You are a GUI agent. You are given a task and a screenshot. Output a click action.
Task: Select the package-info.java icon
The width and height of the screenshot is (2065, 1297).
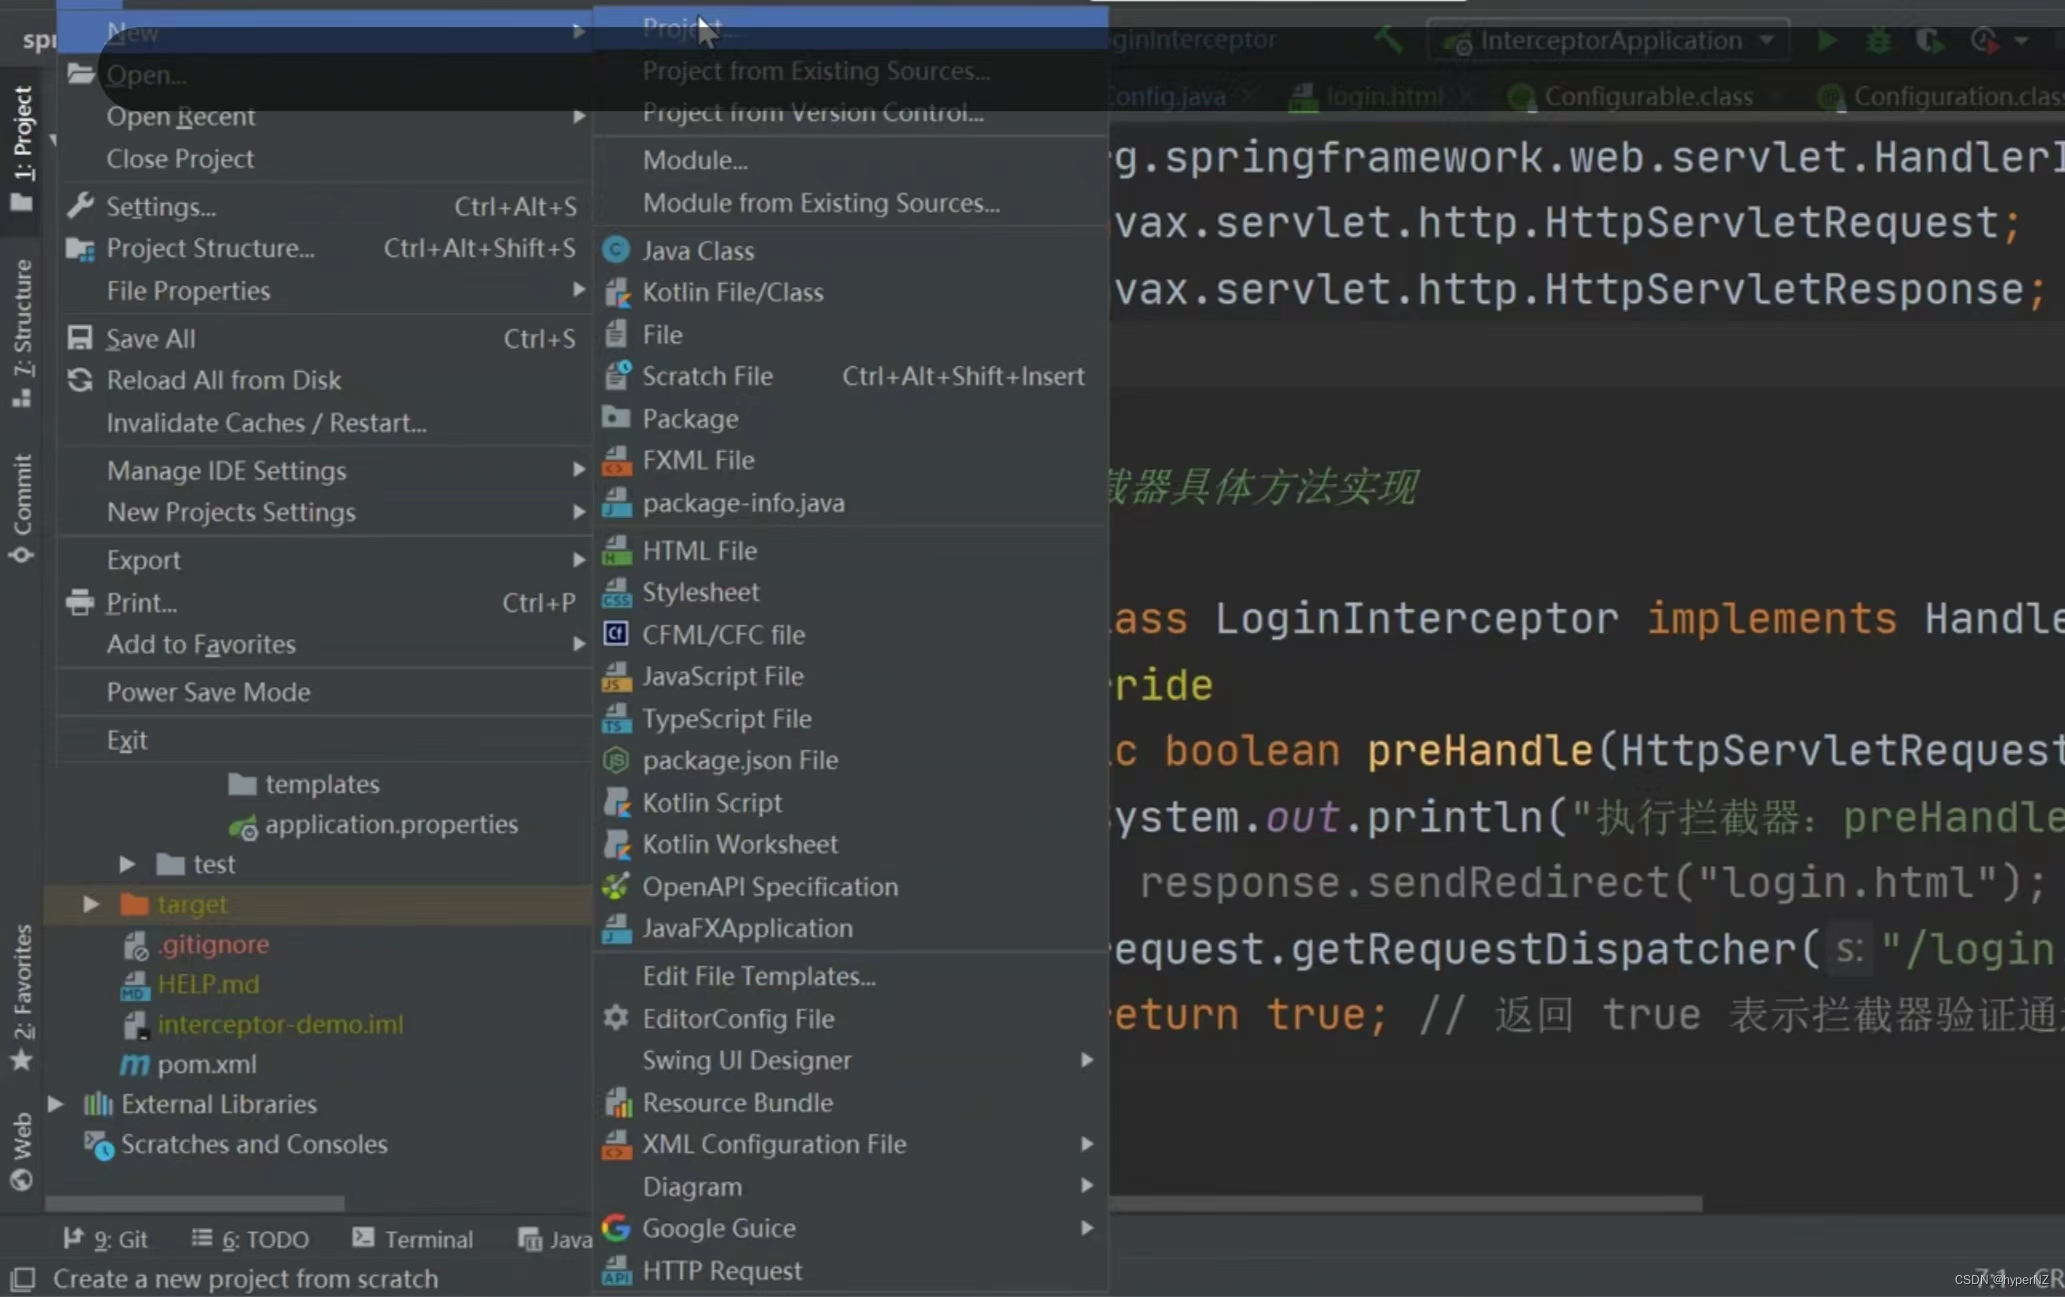616,502
